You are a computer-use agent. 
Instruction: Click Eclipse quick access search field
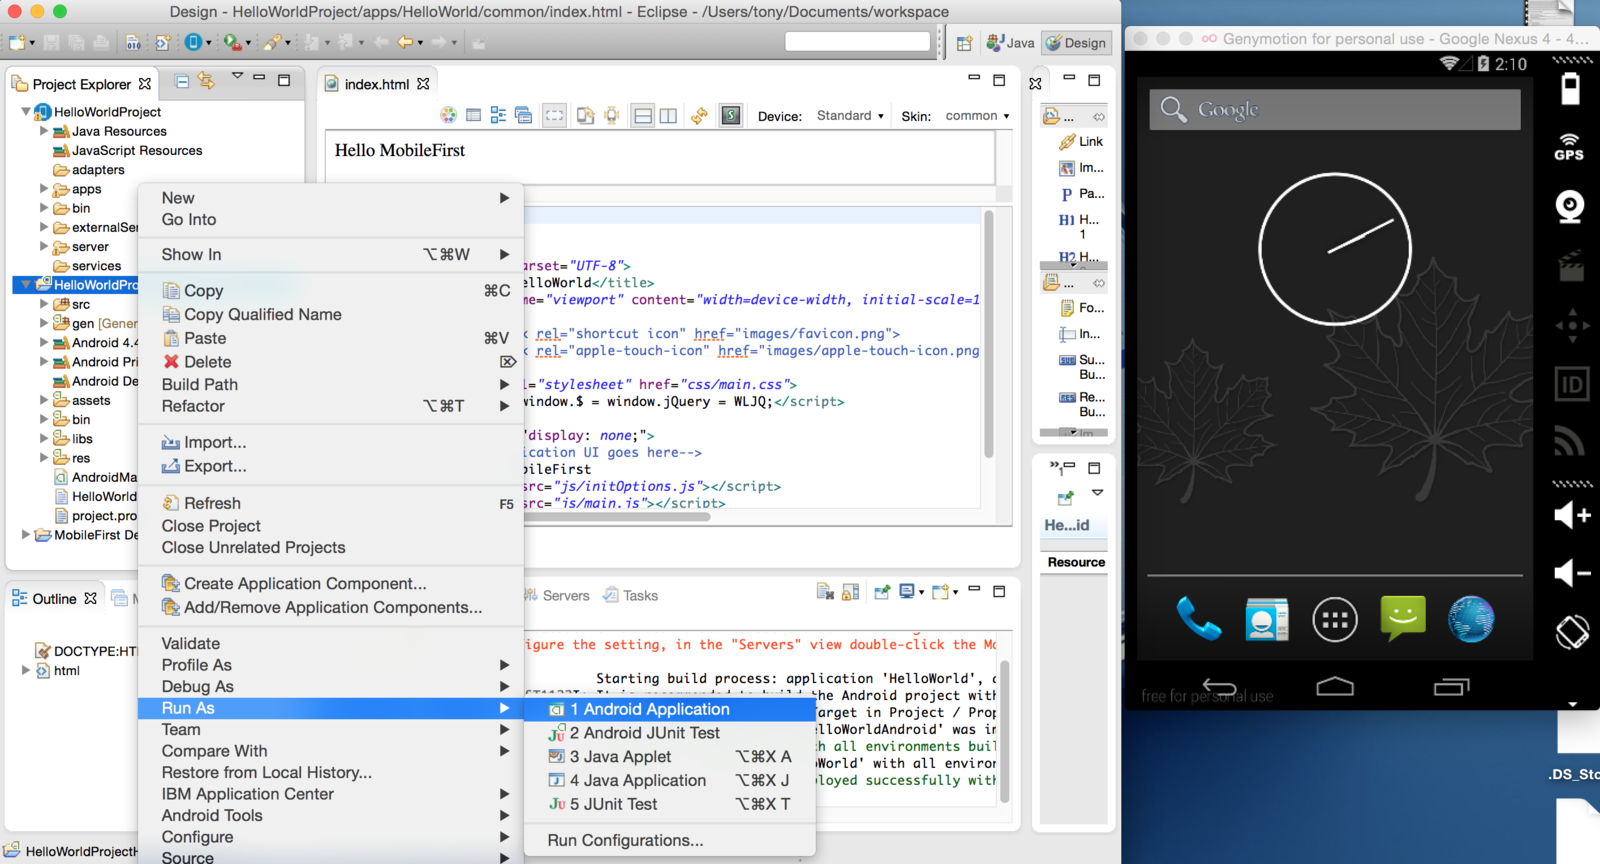click(x=858, y=41)
